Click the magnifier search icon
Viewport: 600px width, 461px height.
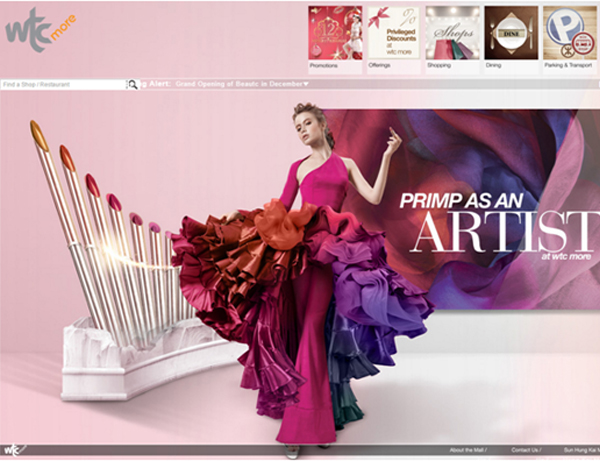tap(133, 85)
